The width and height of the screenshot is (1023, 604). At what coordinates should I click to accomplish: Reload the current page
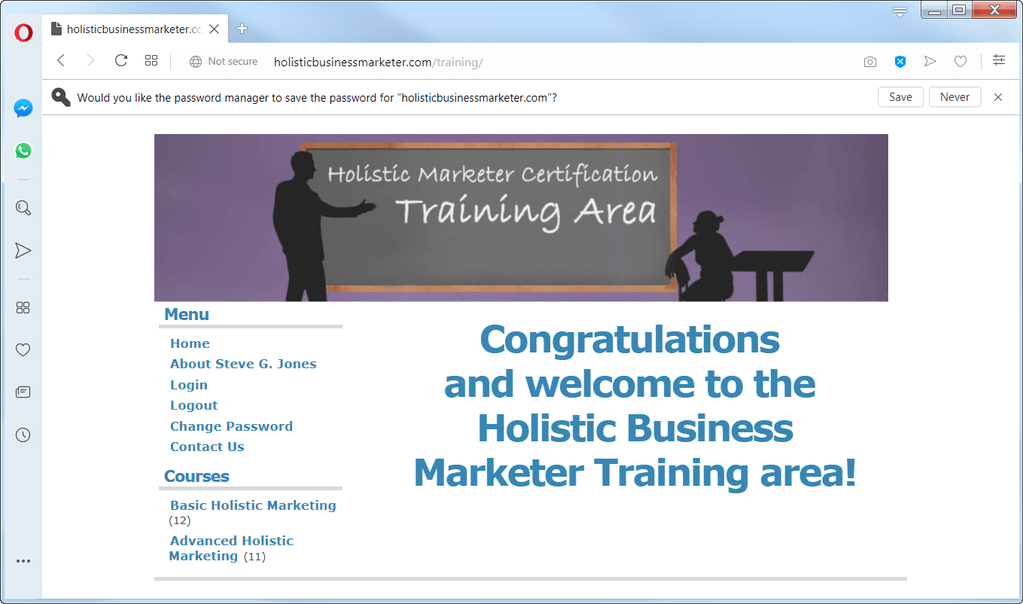tap(121, 61)
